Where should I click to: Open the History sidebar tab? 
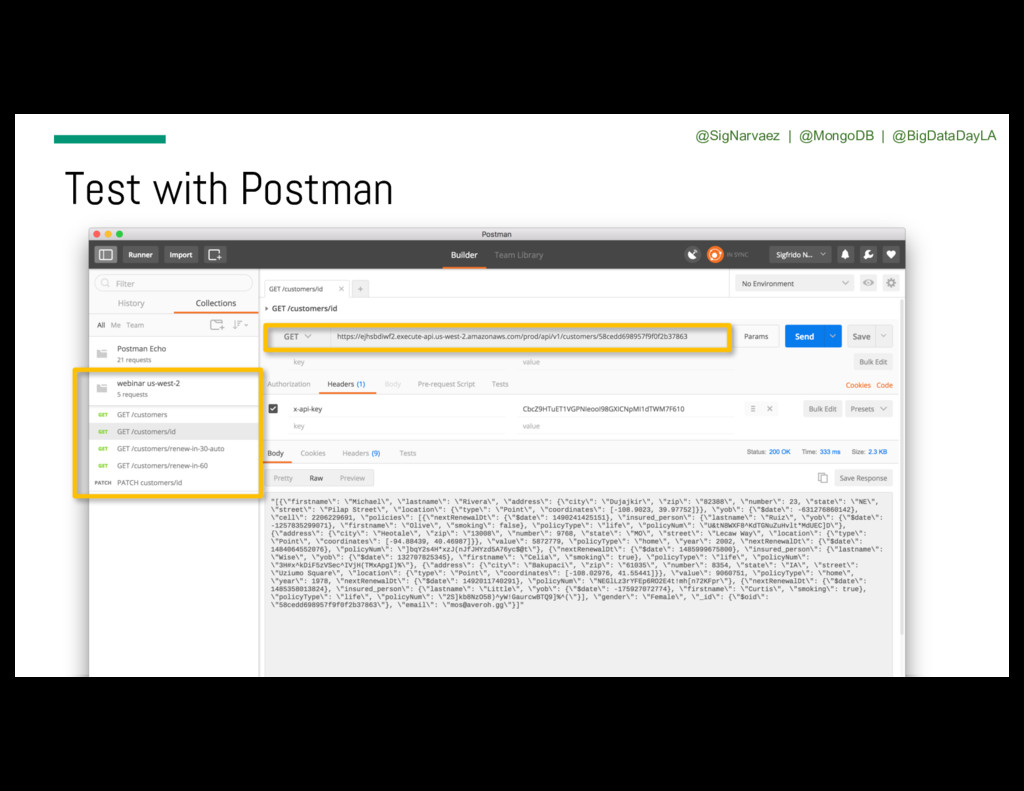[x=131, y=303]
